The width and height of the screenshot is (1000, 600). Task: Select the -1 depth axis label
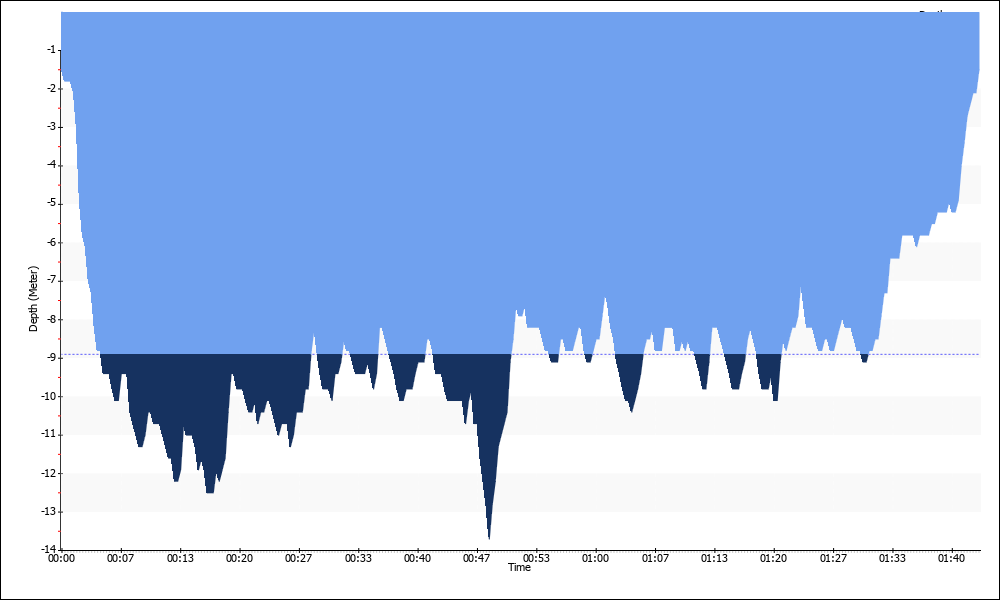coord(52,50)
